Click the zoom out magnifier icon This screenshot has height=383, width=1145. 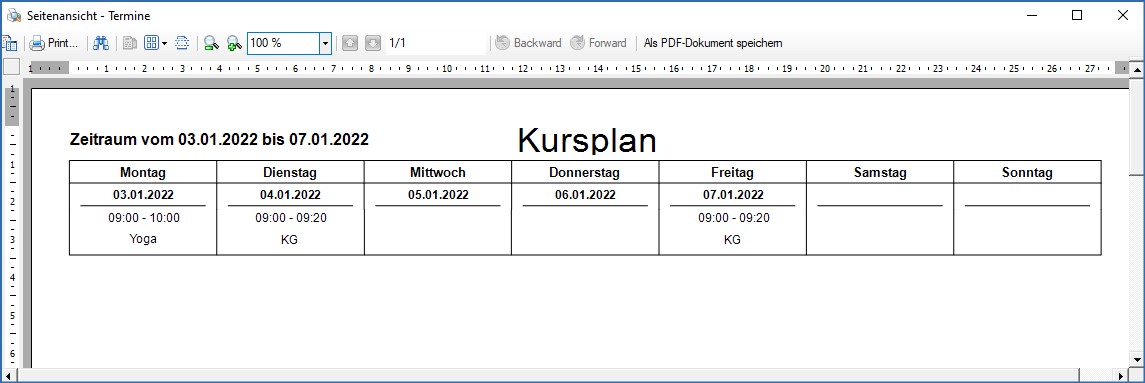(212, 43)
